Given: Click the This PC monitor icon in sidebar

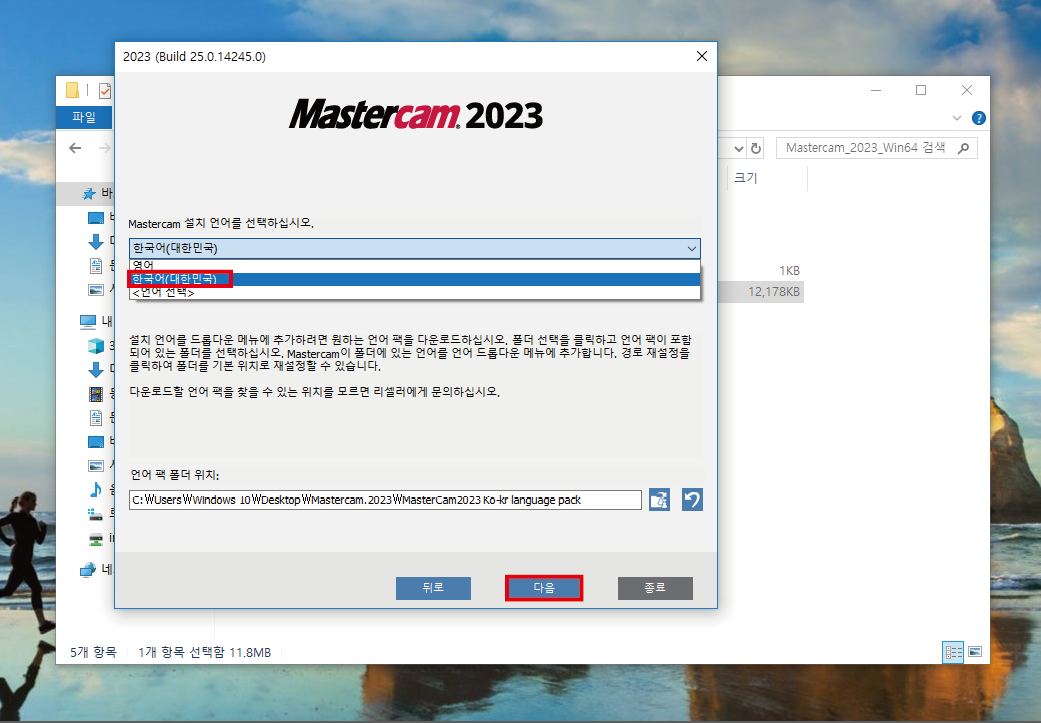Looking at the screenshot, I should [88, 322].
